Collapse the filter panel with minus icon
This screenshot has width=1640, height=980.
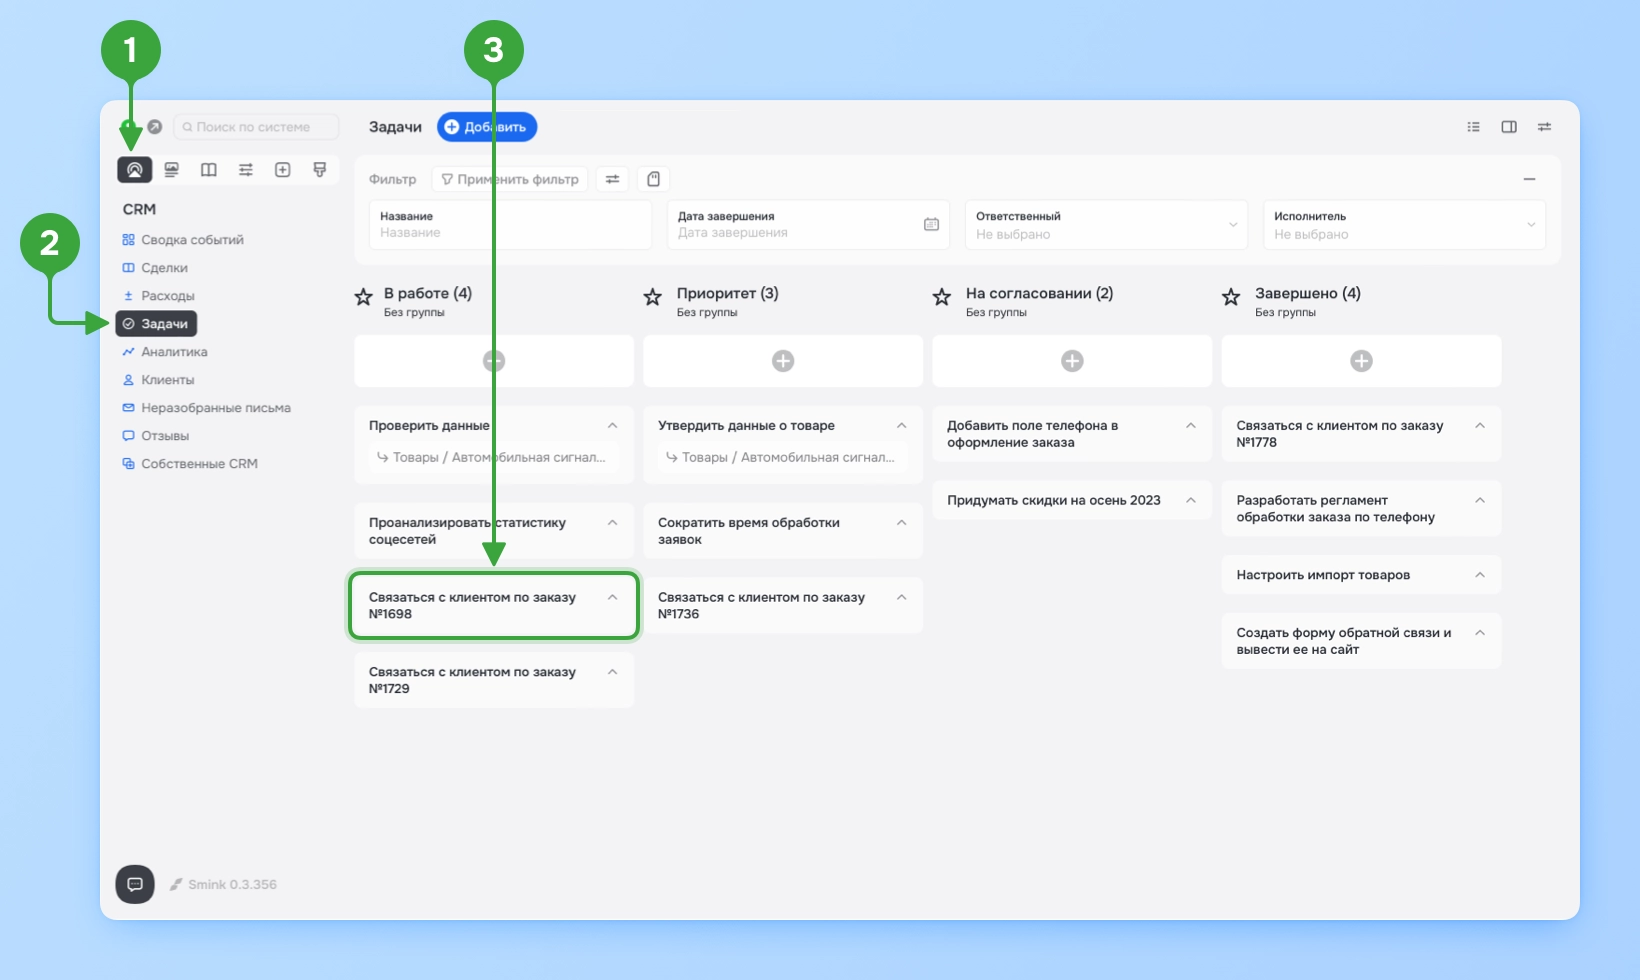(x=1529, y=179)
